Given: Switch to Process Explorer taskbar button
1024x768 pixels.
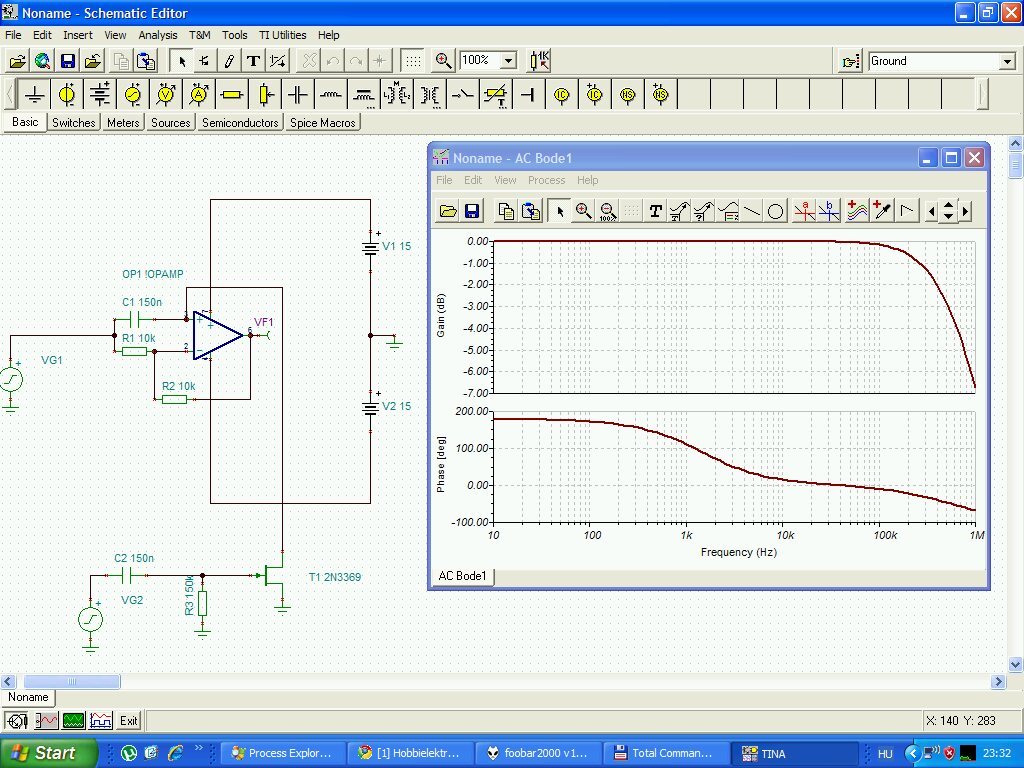Looking at the screenshot, I should (281, 754).
